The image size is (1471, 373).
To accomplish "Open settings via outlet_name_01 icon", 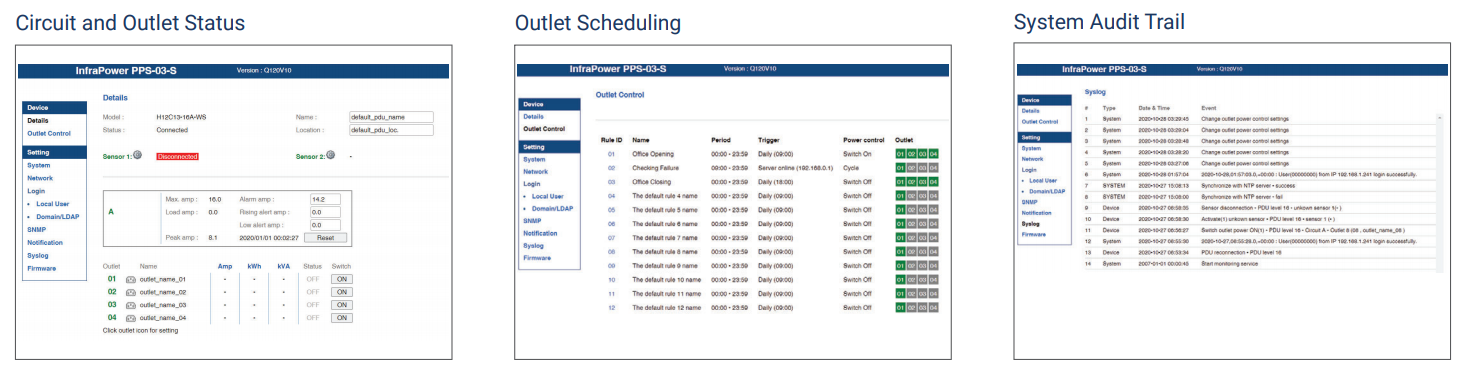I will point(131,279).
